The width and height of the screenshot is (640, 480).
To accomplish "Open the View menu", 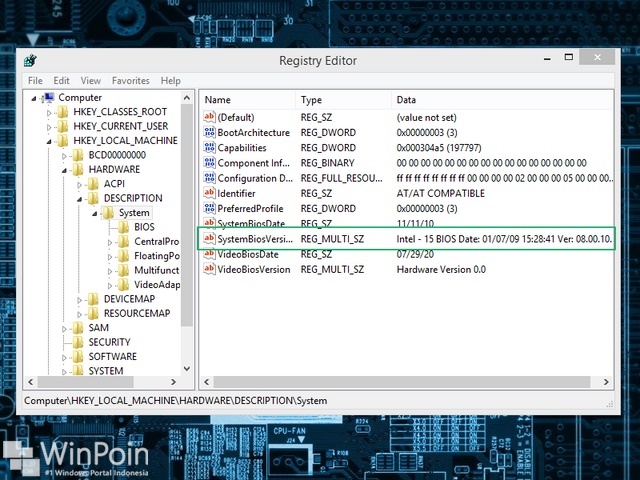I will point(91,81).
